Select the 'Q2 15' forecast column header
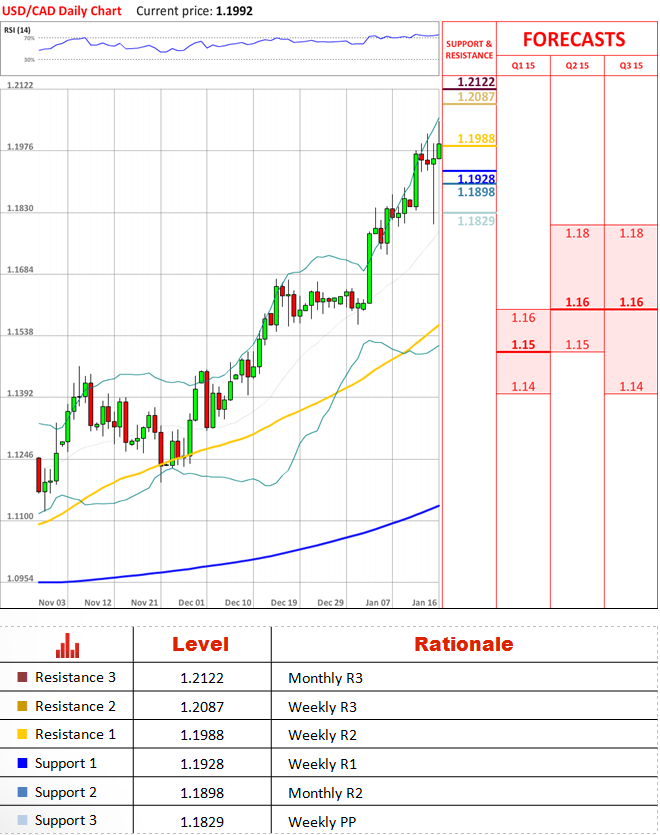 point(577,66)
